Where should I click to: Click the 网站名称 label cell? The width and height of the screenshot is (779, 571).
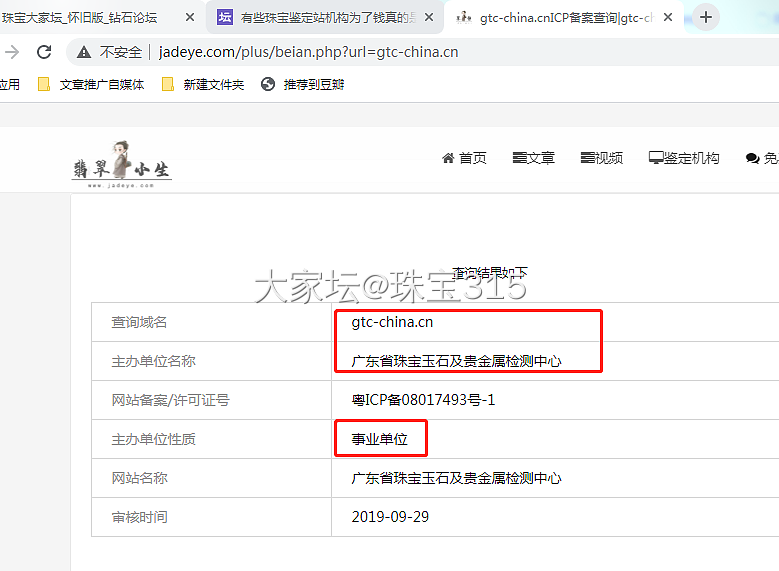[x=212, y=478]
